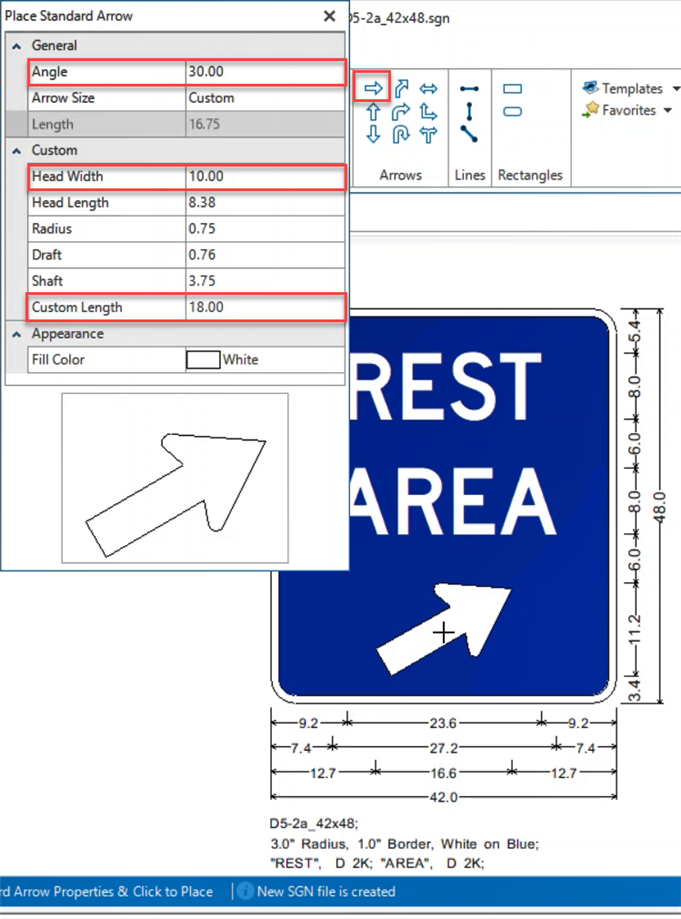
Task: Select the rounded rectangle tool
Action: click(513, 111)
